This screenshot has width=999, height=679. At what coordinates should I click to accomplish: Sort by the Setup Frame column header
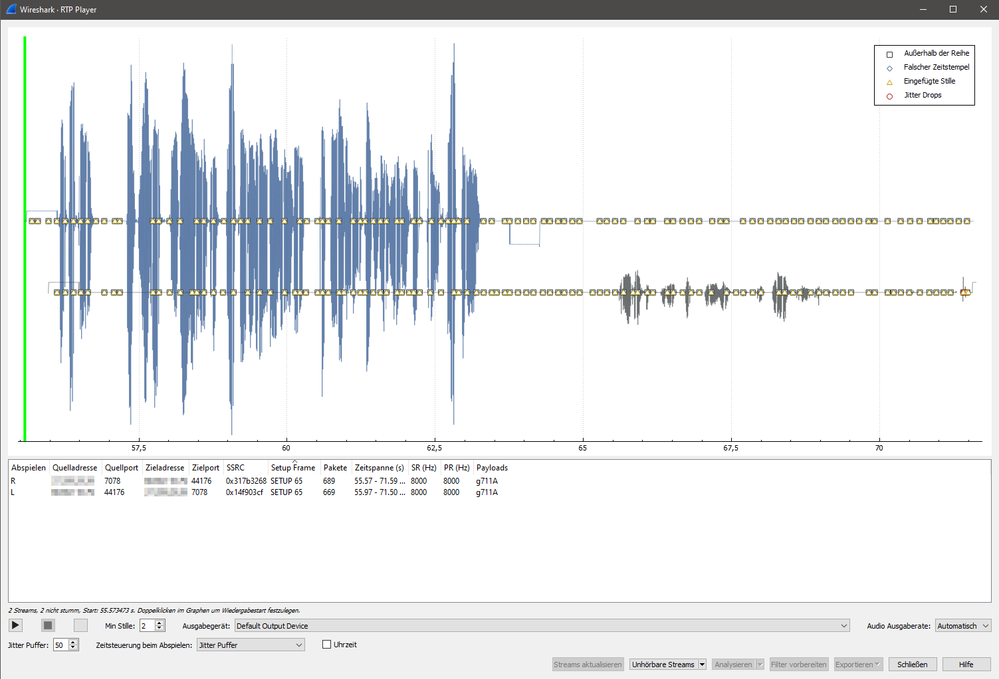click(x=293, y=468)
